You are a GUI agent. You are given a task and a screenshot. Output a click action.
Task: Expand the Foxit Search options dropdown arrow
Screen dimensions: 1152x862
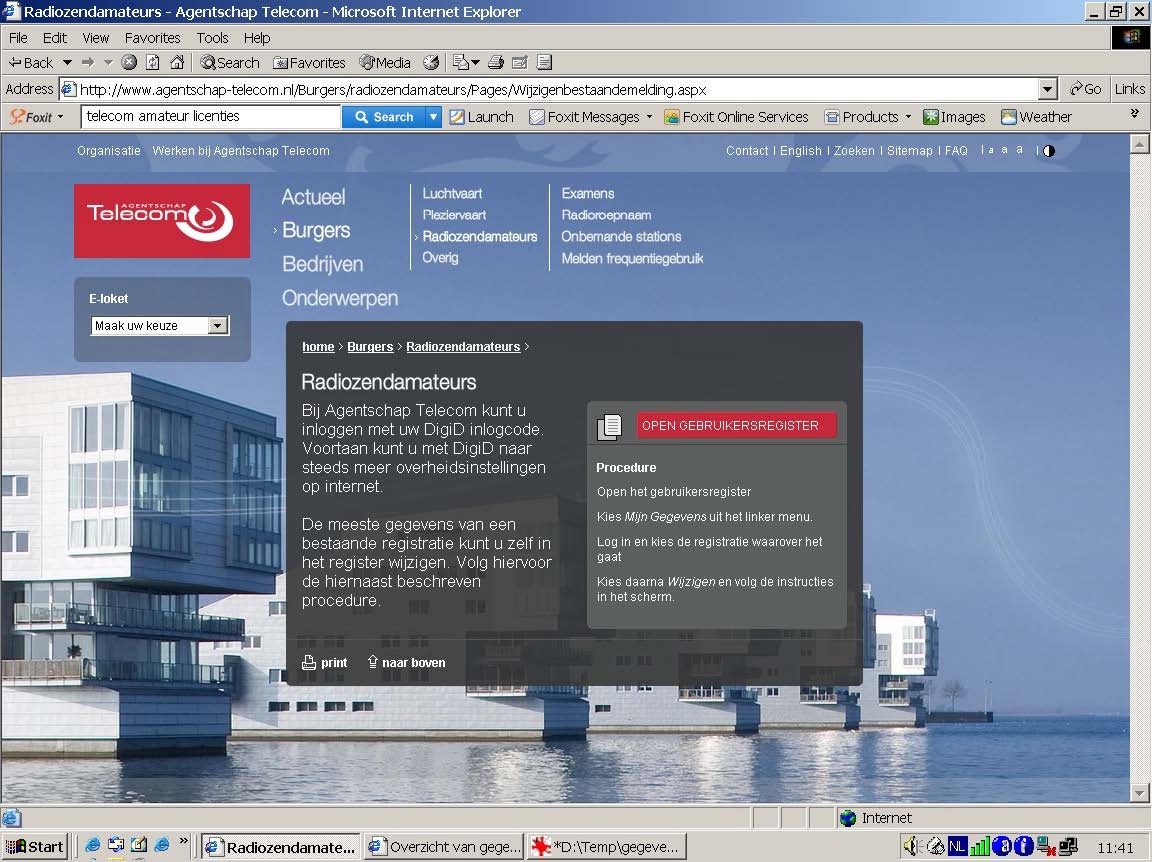click(x=433, y=117)
